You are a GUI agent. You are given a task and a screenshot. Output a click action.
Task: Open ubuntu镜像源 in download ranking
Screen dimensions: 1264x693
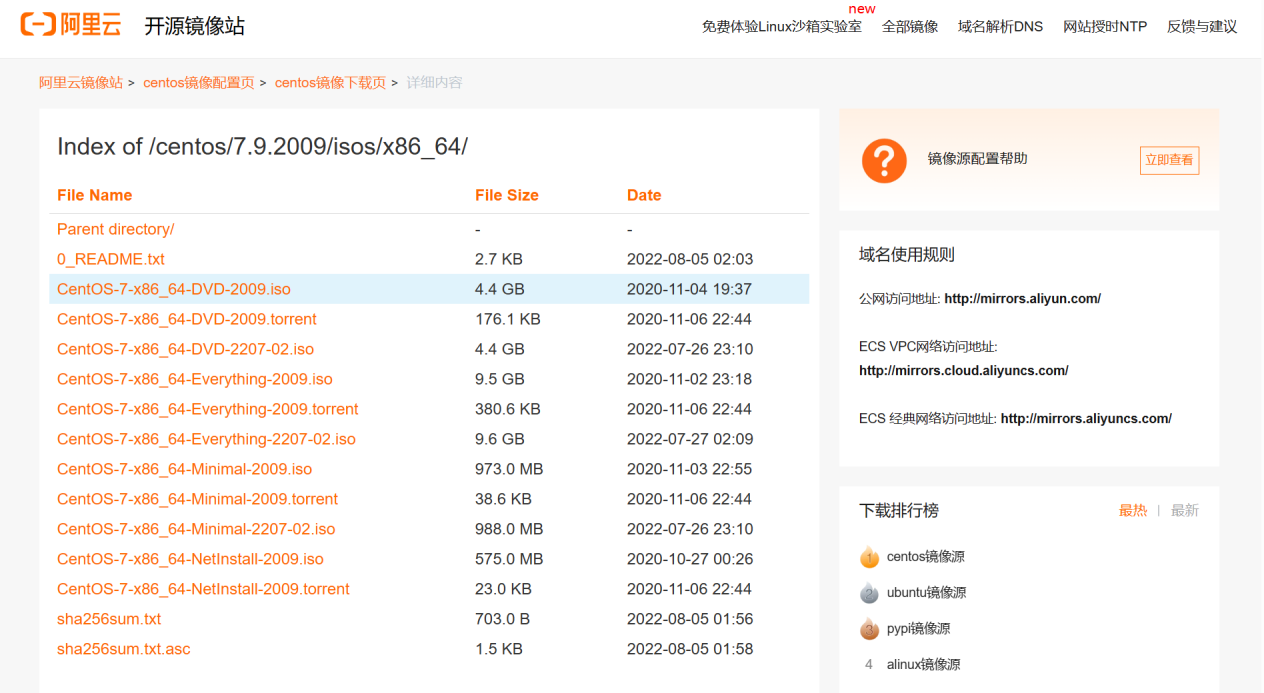click(x=927, y=593)
